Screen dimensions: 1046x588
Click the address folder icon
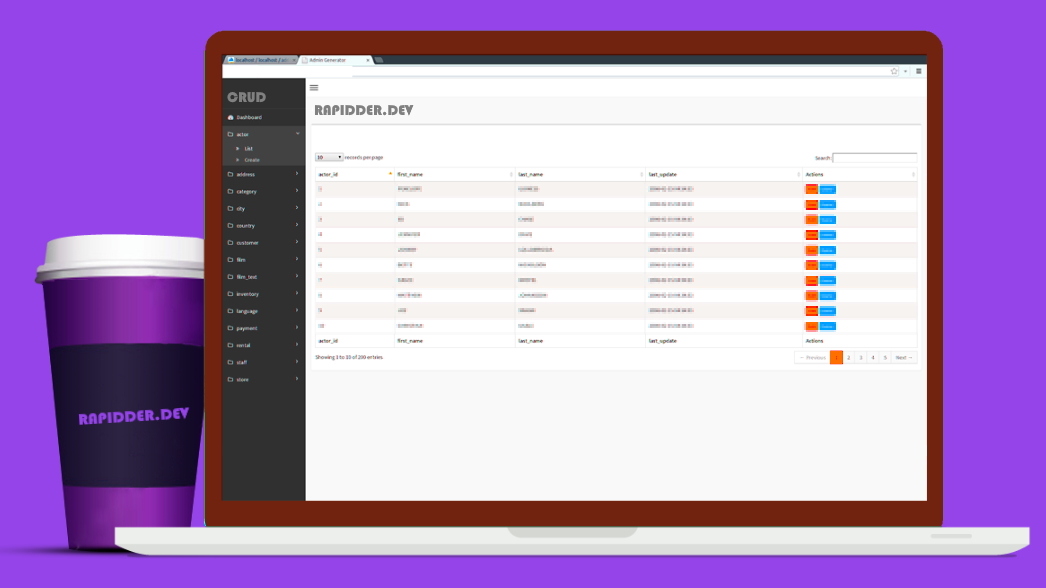(x=231, y=174)
